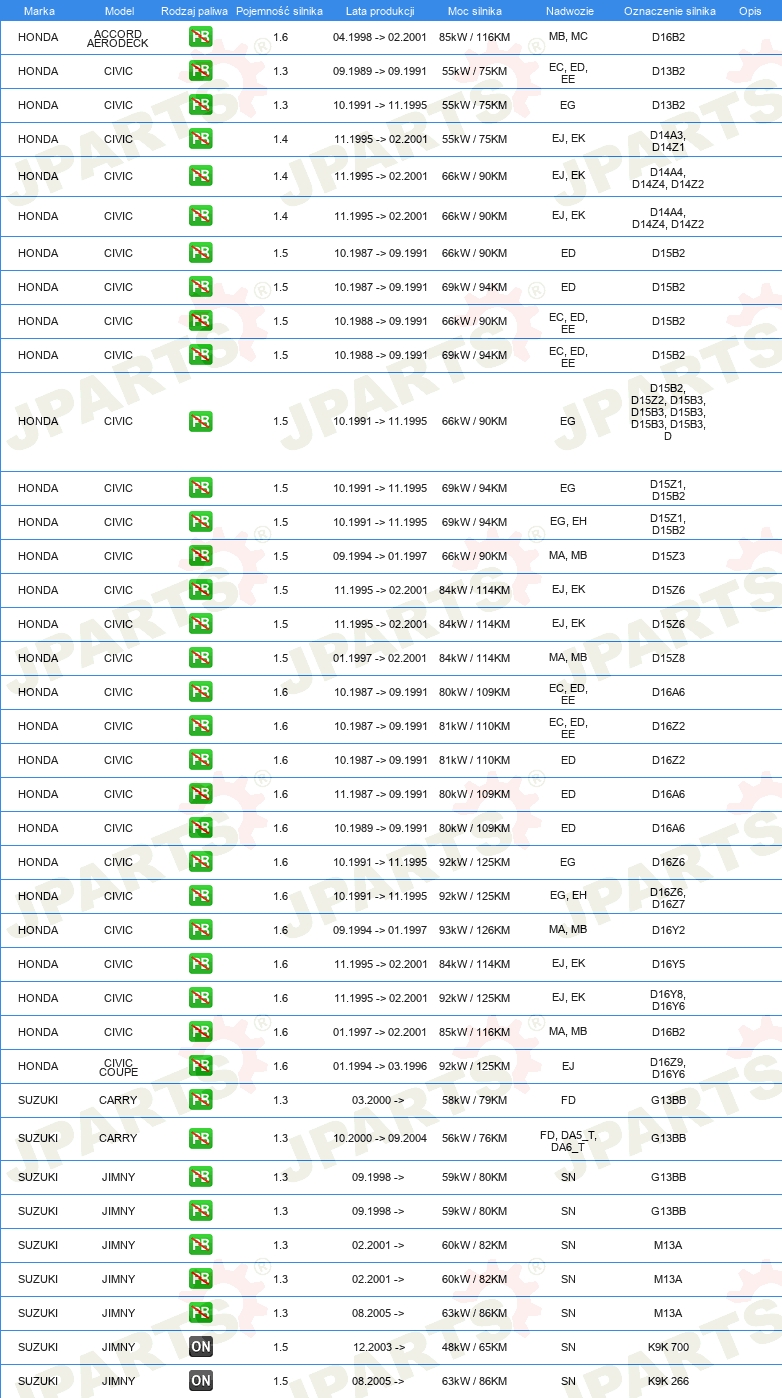The image size is (782, 1398).
Task: Click the Lata produkcji column header
Action: click(380, 11)
